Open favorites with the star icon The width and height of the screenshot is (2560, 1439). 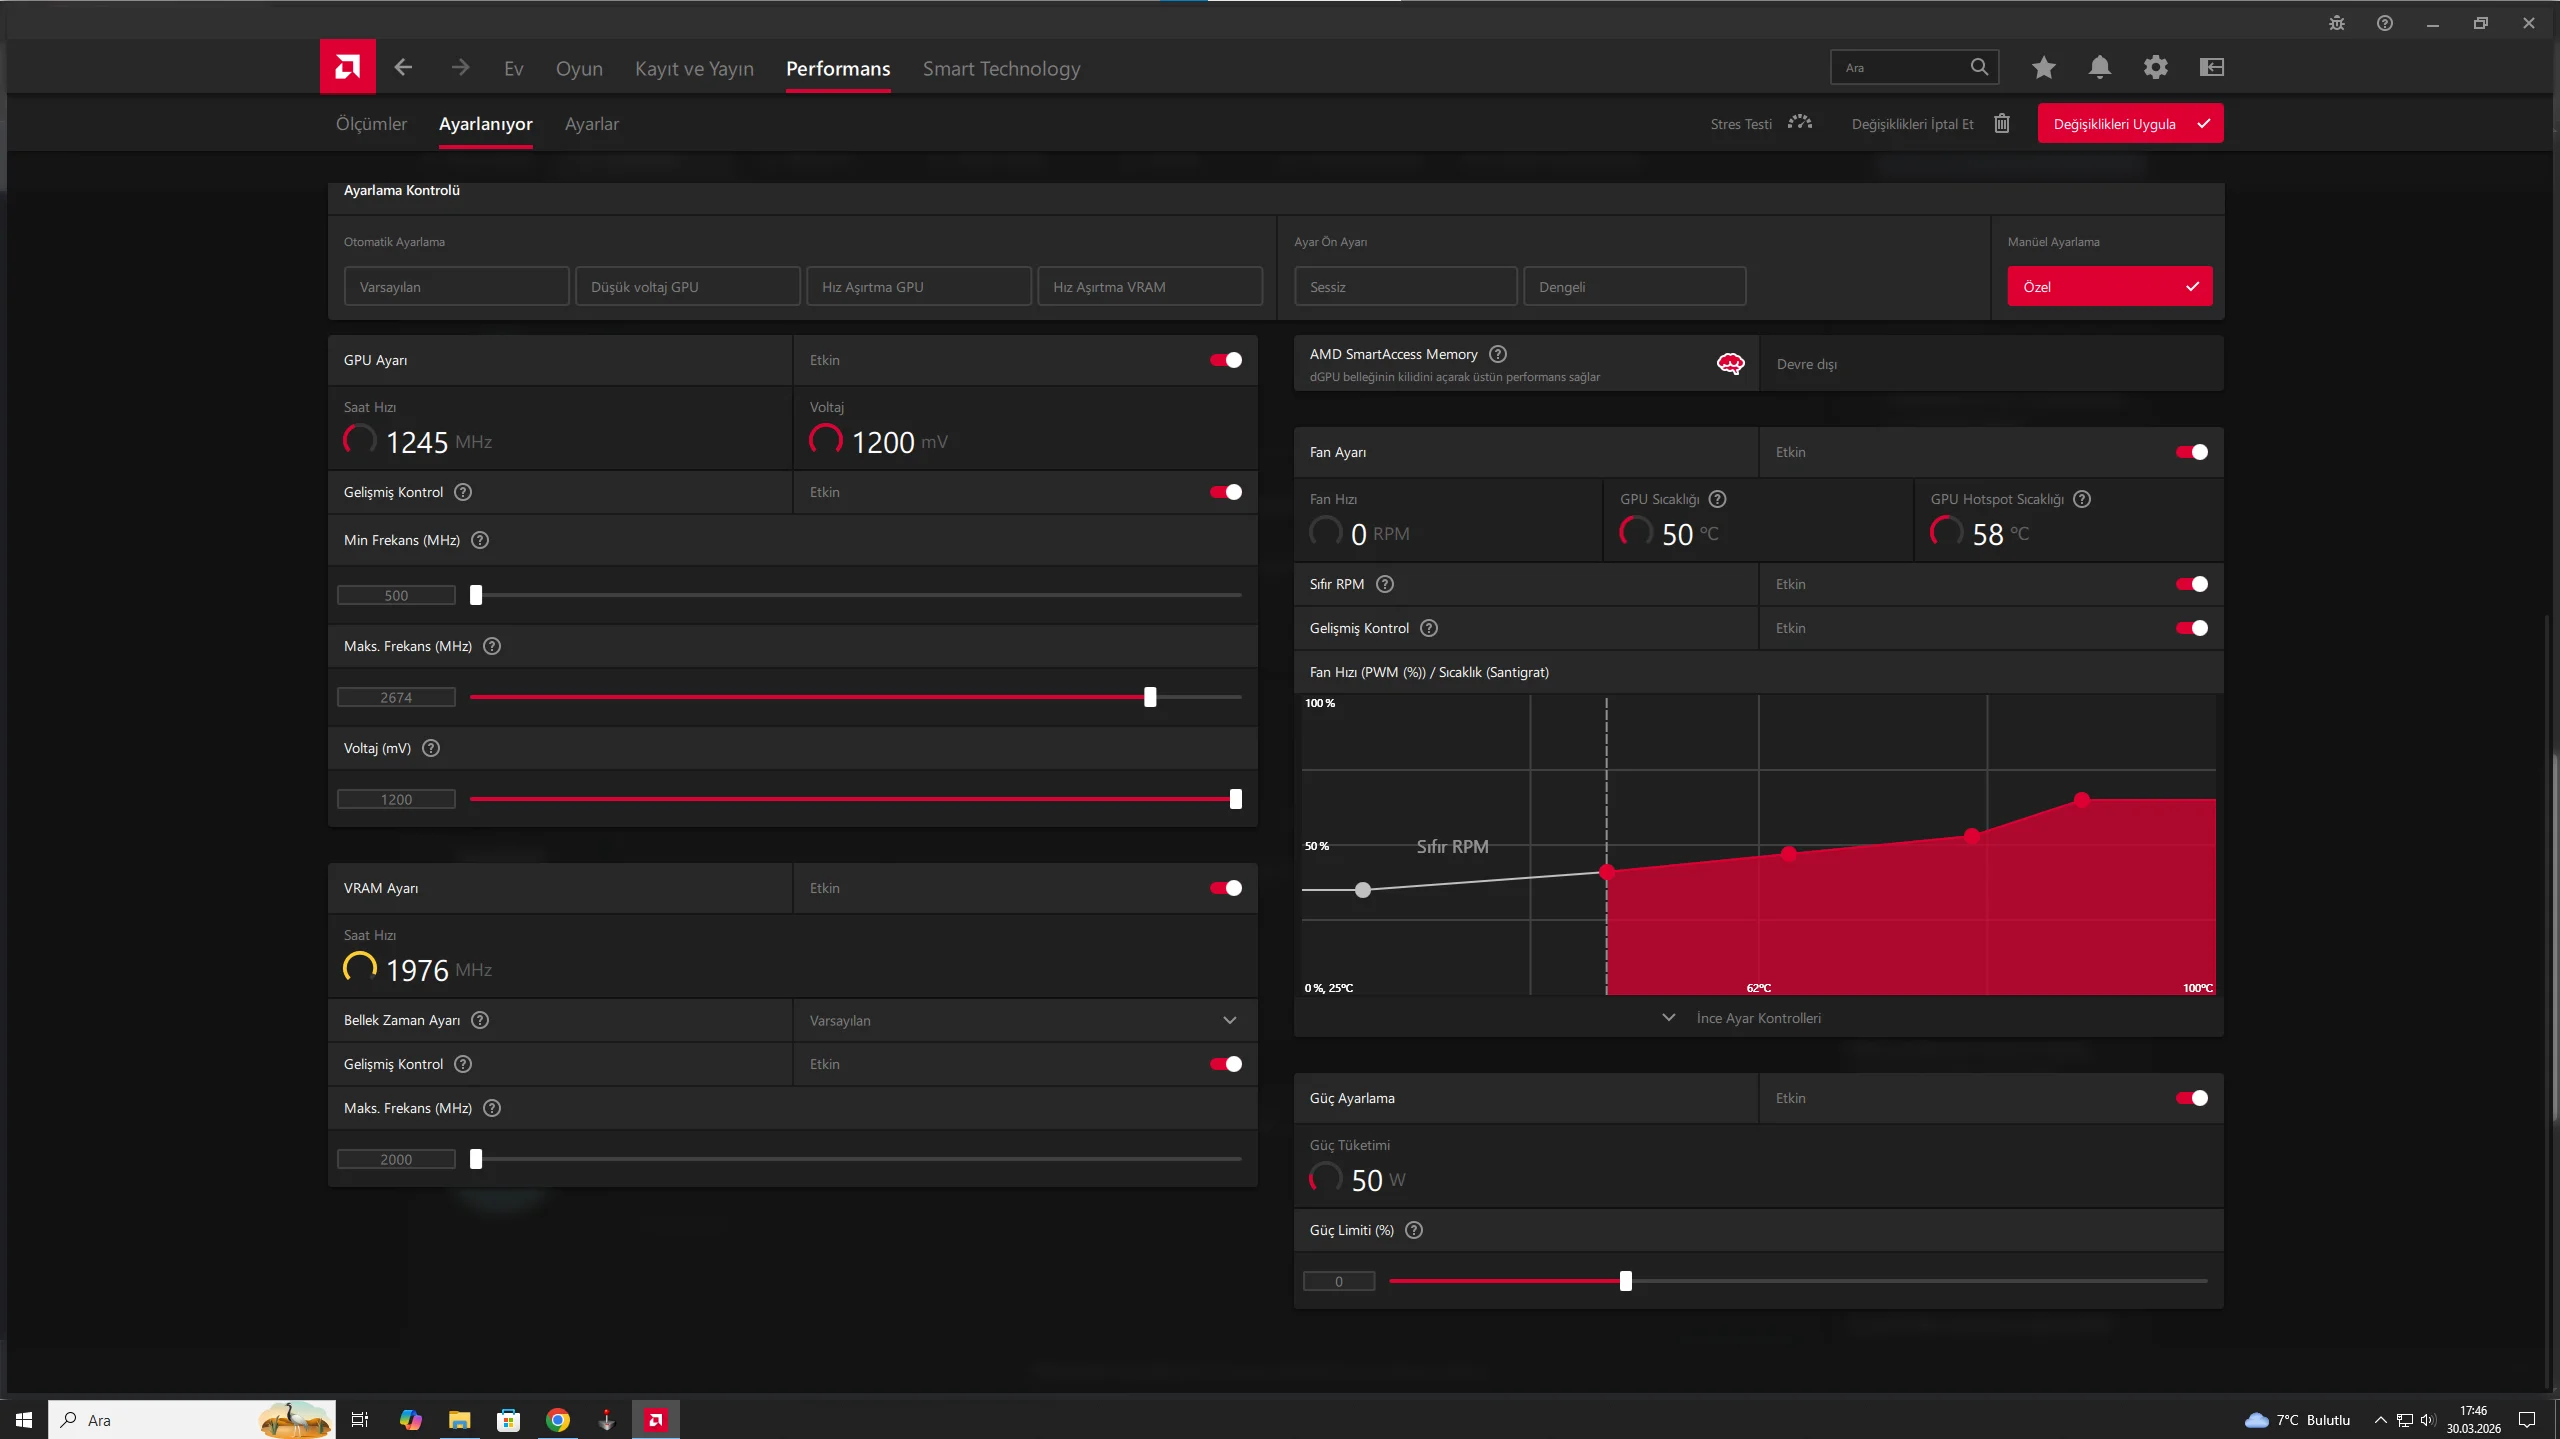[2043, 67]
